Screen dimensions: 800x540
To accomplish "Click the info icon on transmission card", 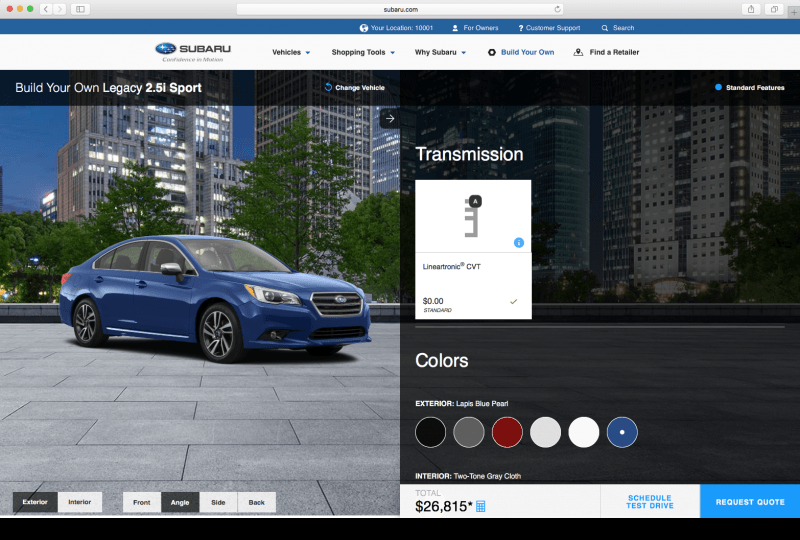I will (x=518, y=242).
